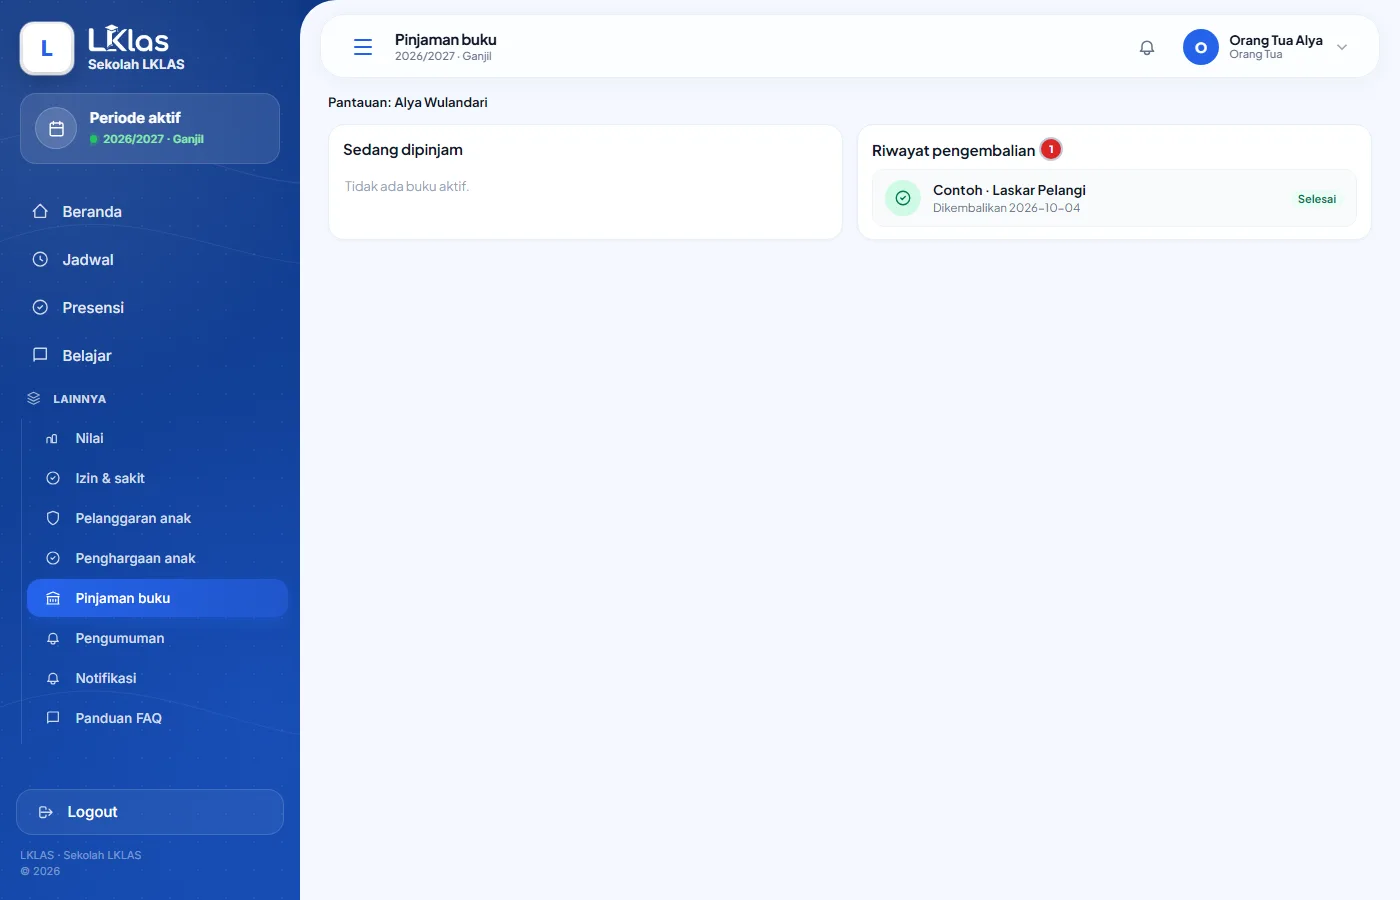Click the Periode aktif calendar icon
Screen dimensions: 1400x900
56,128
